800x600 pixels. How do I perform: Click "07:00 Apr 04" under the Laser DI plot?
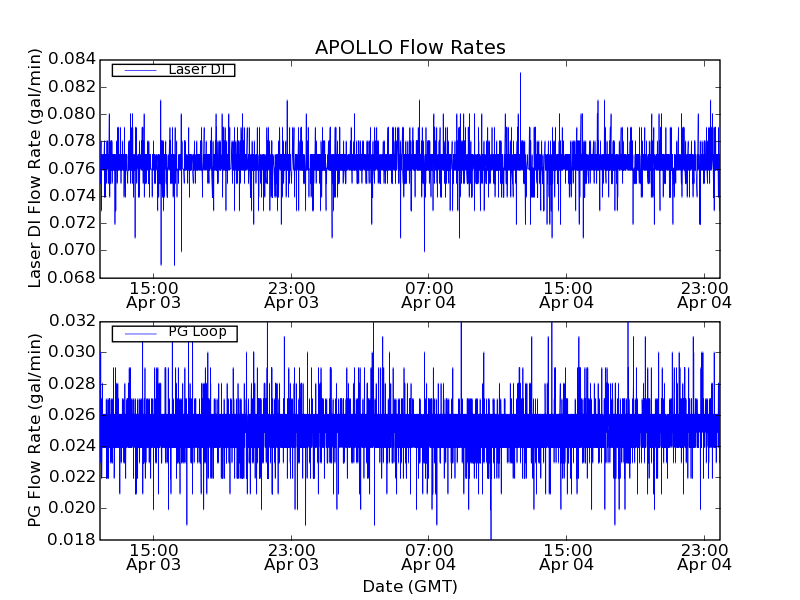[x=429, y=295]
